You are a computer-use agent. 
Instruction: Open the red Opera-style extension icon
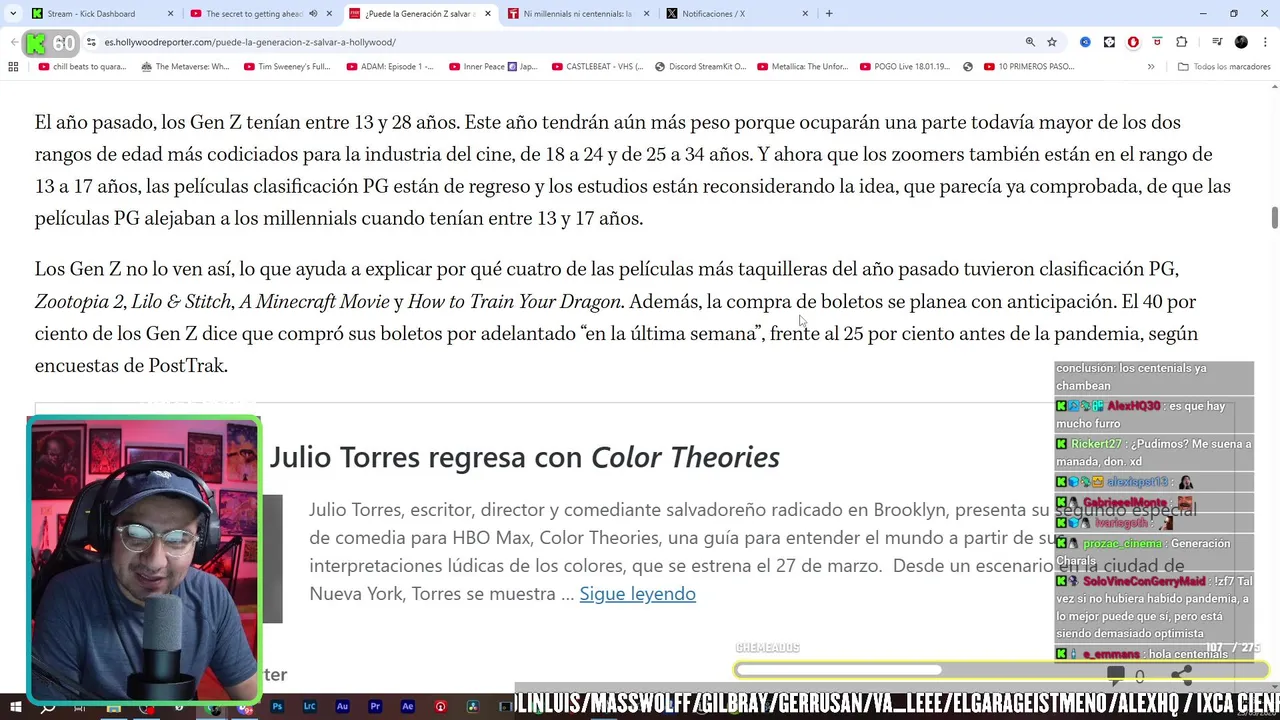point(1133,42)
